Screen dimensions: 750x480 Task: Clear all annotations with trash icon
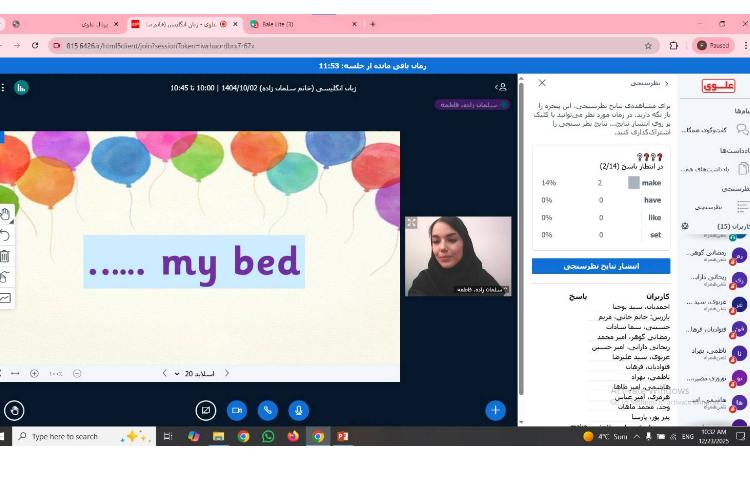tap(5, 256)
